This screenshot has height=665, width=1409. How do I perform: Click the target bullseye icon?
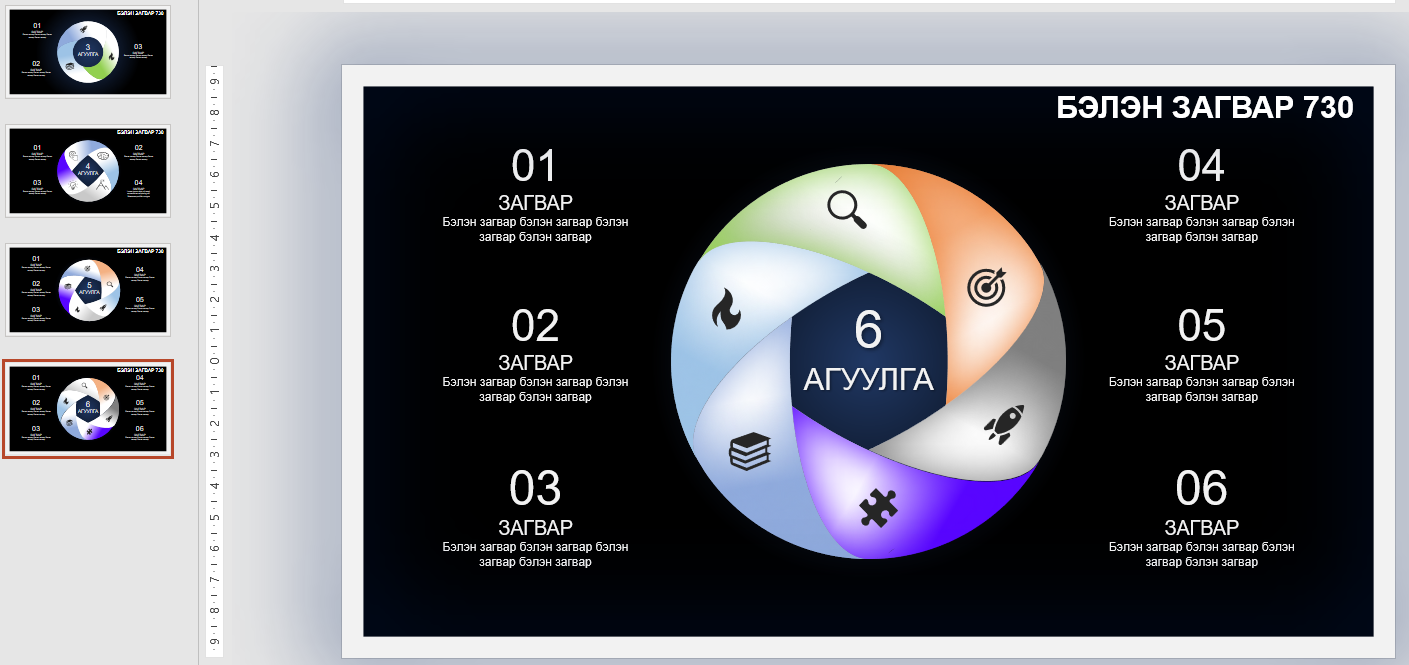pos(986,287)
